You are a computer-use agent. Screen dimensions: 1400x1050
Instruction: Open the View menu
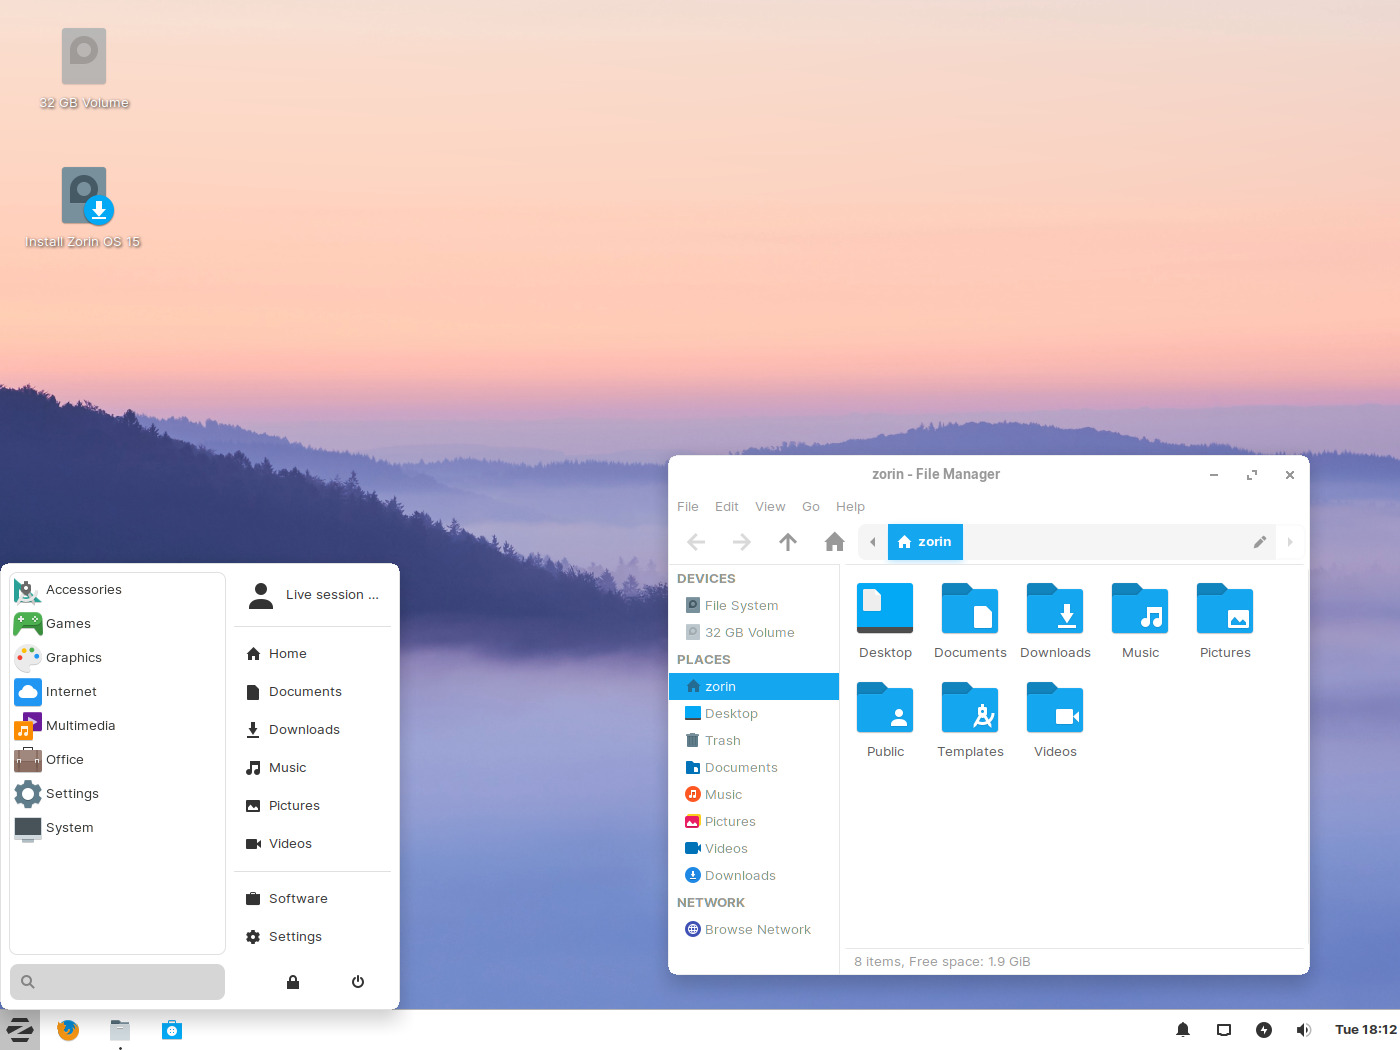(x=770, y=507)
